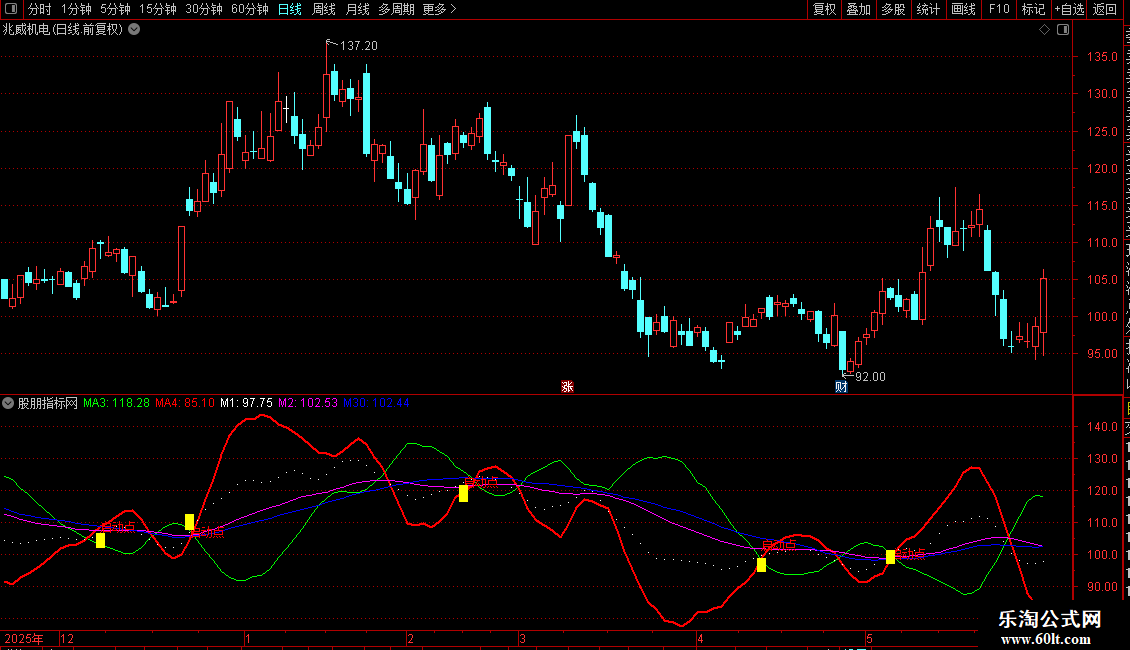Image resolution: width=1130 pixels, height=650 pixels.
Task: Open 多周期 multi-period view
Action: 396,9
